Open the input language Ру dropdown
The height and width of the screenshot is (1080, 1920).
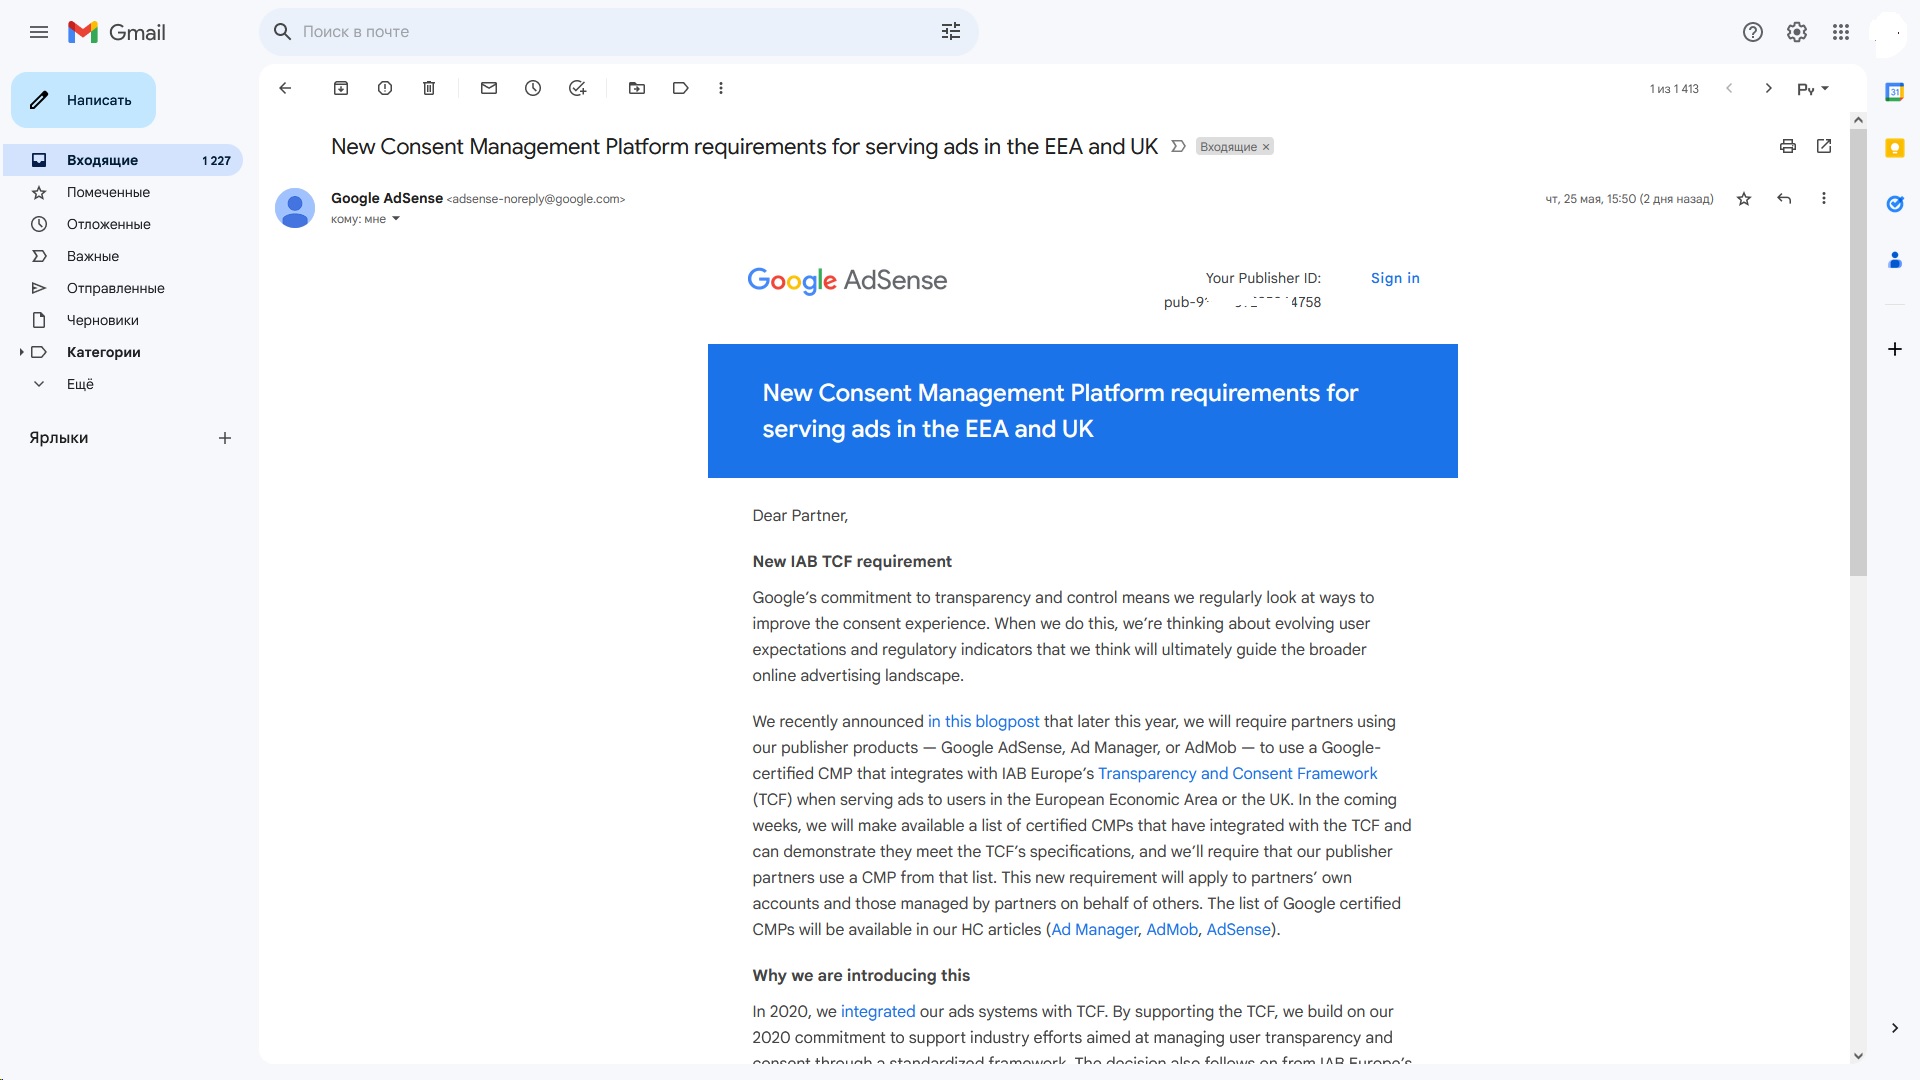tap(1814, 89)
